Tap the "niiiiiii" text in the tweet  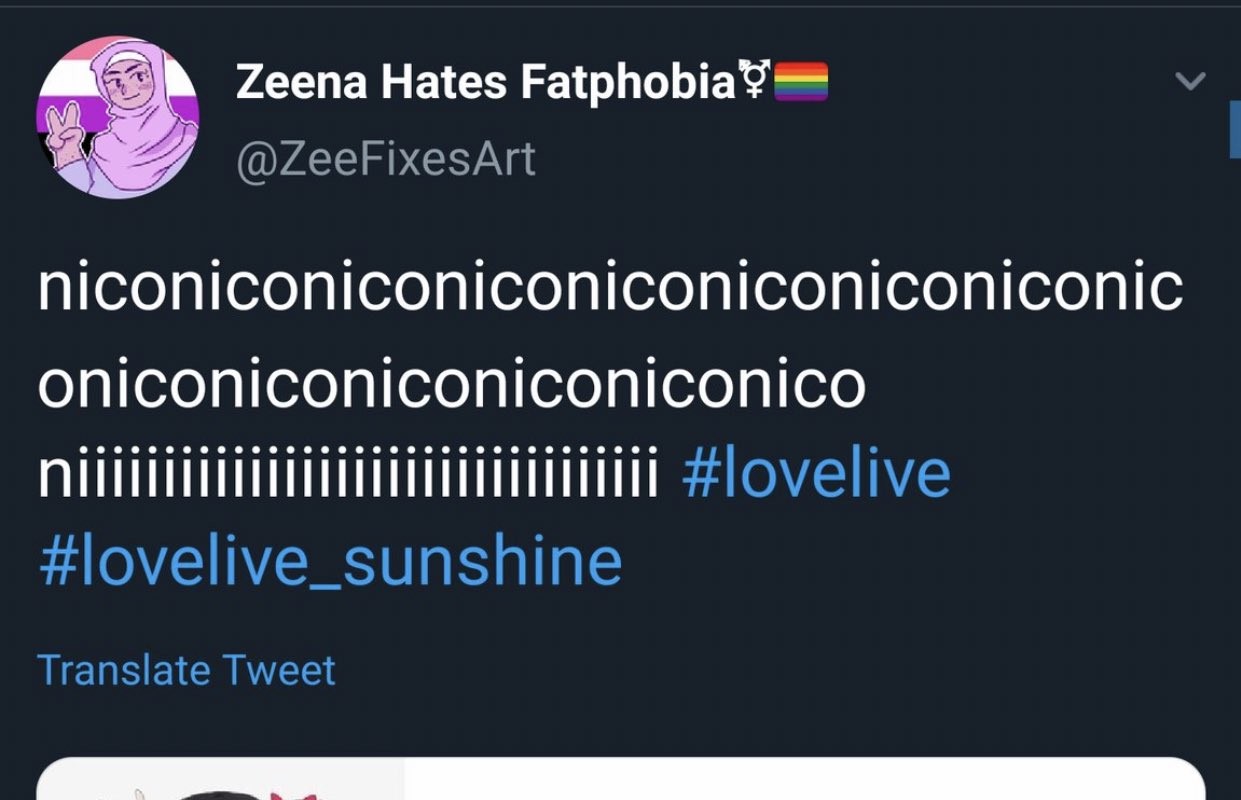(348, 474)
